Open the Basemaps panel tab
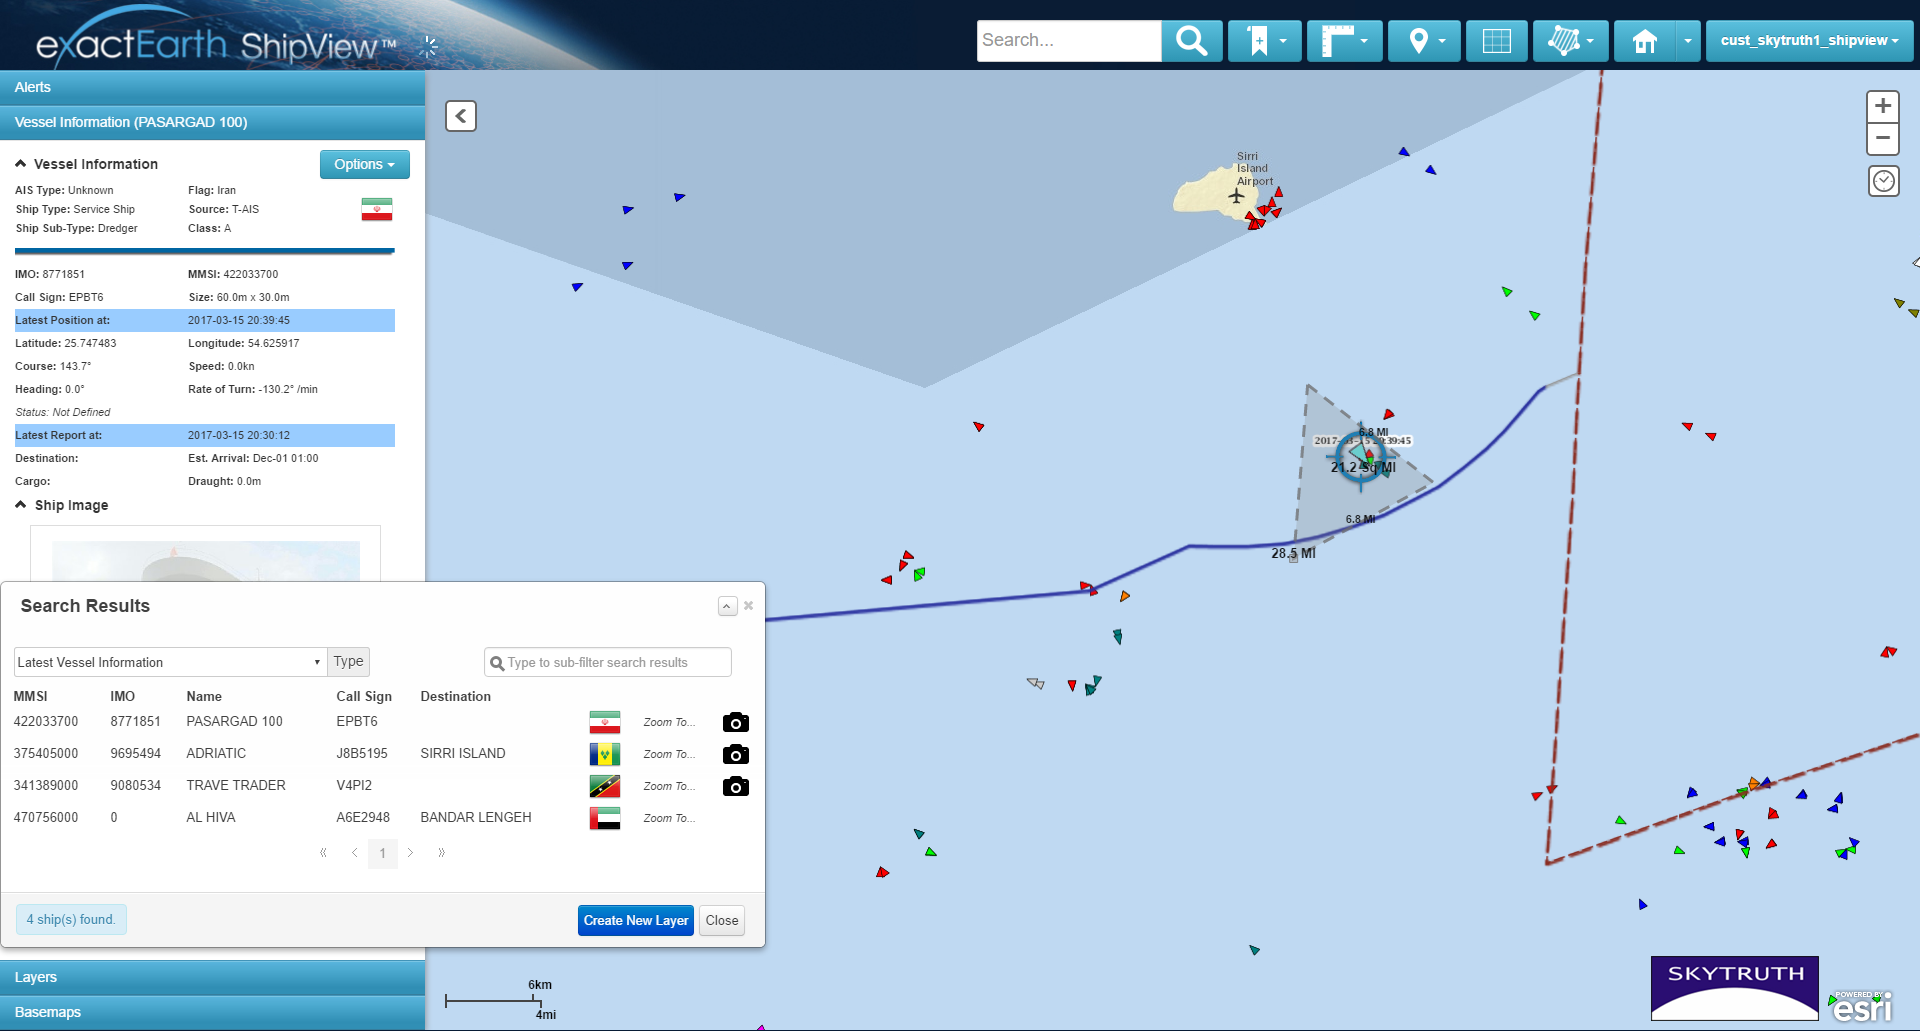 (212, 1012)
